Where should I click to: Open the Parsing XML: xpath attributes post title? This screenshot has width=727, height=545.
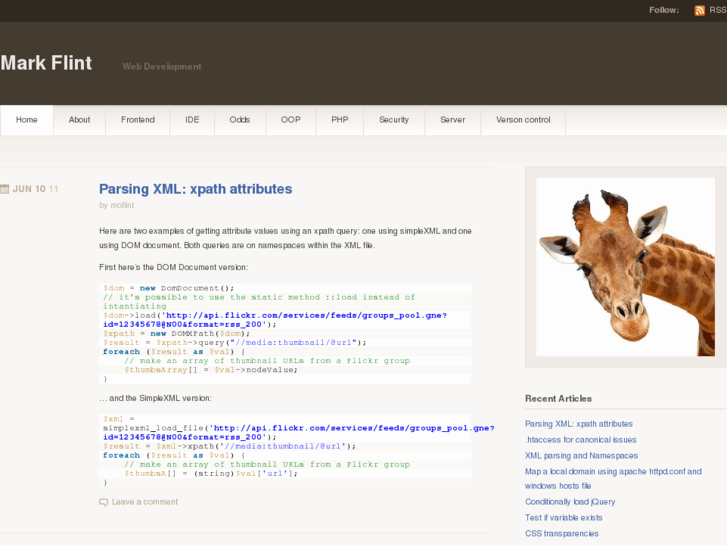point(195,188)
